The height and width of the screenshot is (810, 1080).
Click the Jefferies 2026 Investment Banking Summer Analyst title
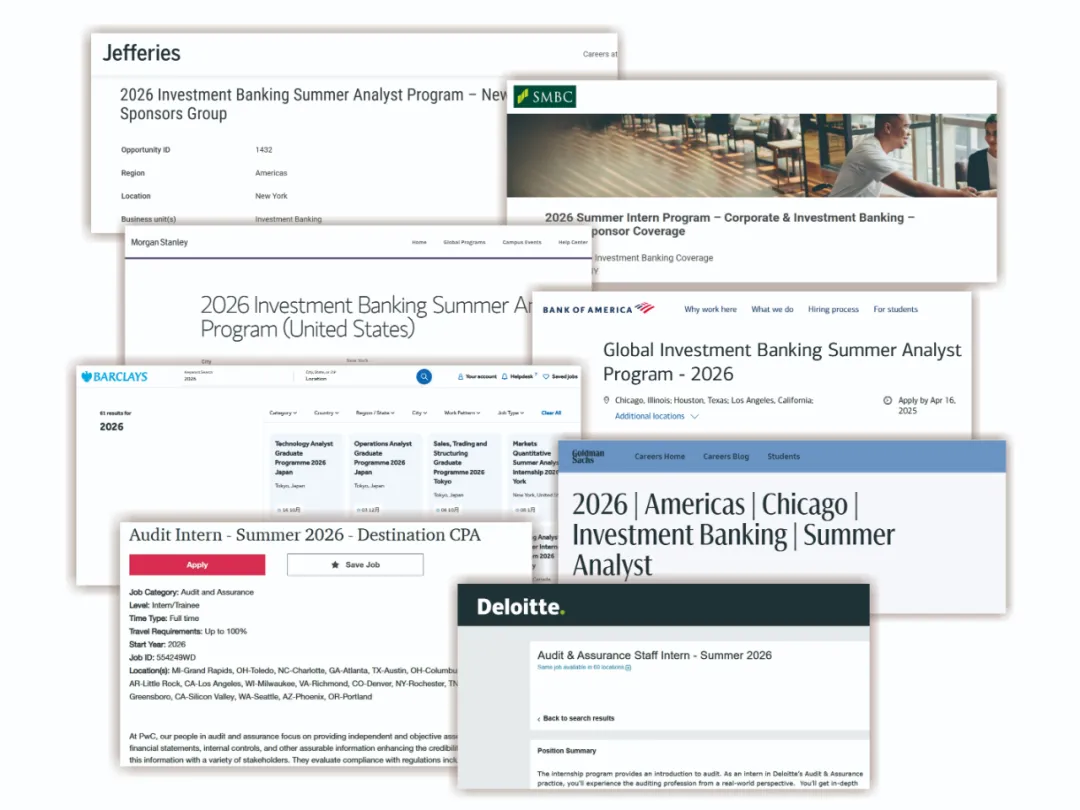[x=313, y=104]
